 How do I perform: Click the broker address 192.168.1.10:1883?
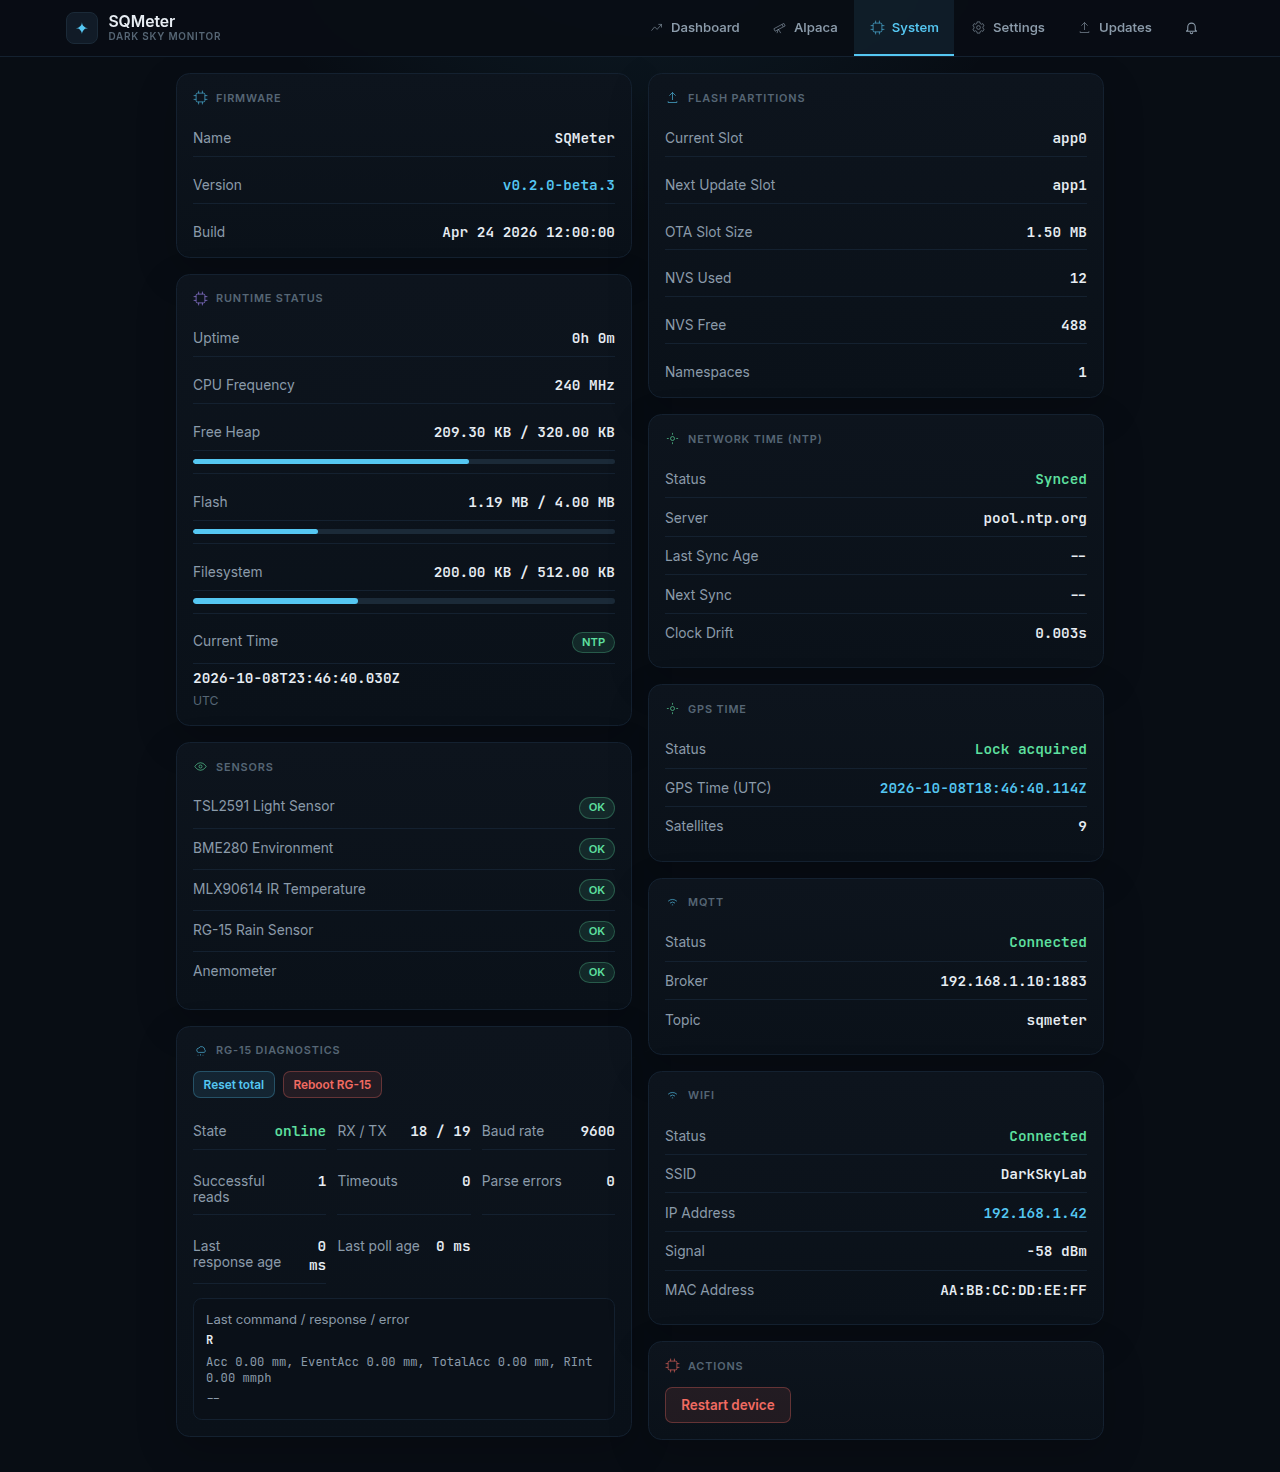[x=1013, y=981]
